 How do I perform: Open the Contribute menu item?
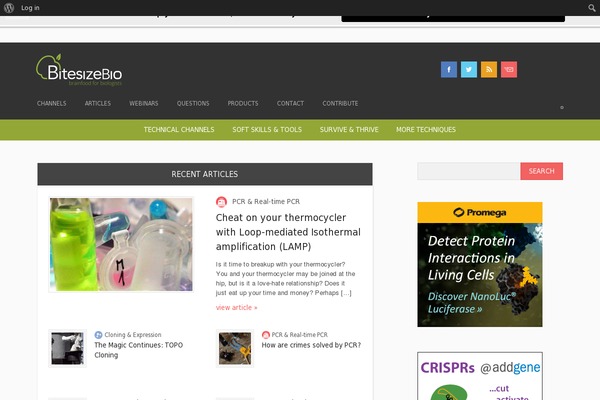[x=340, y=103]
